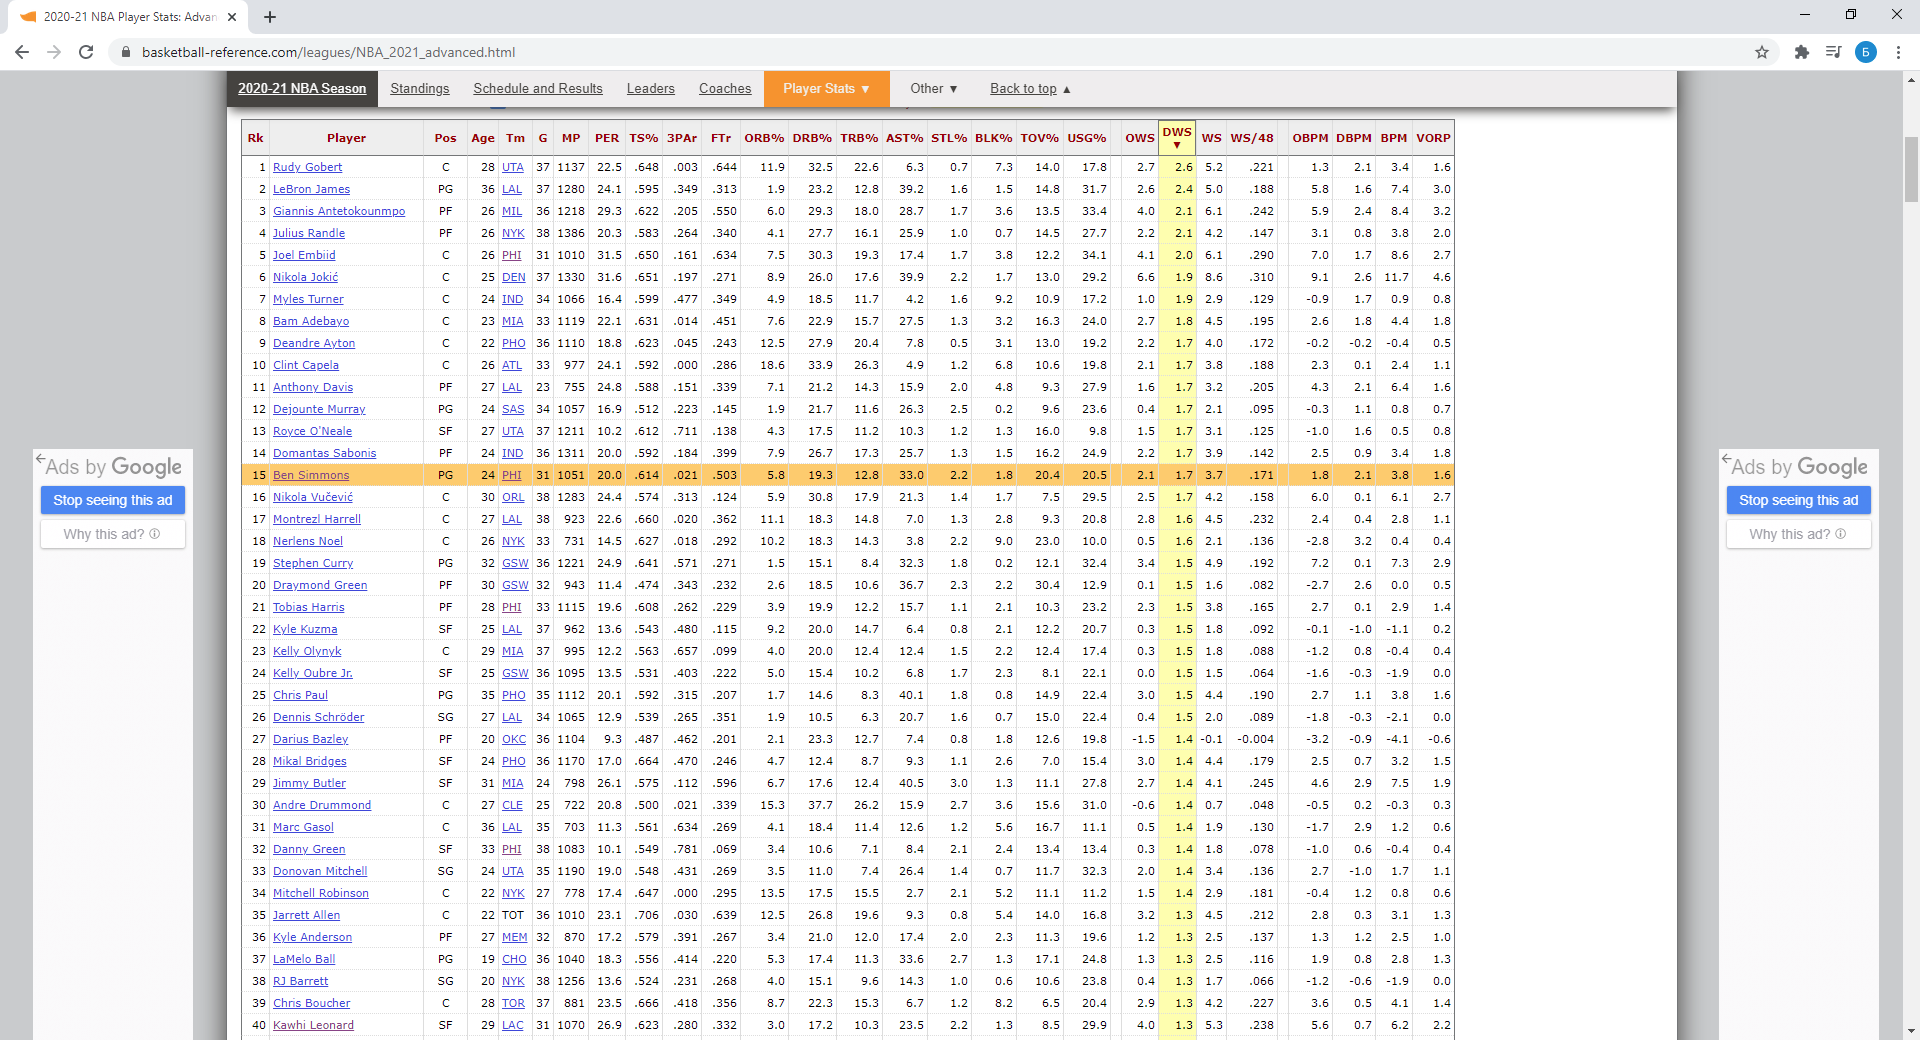The image size is (1920, 1040).
Task: Open the Standings menu item
Action: click(x=419, y=89)
